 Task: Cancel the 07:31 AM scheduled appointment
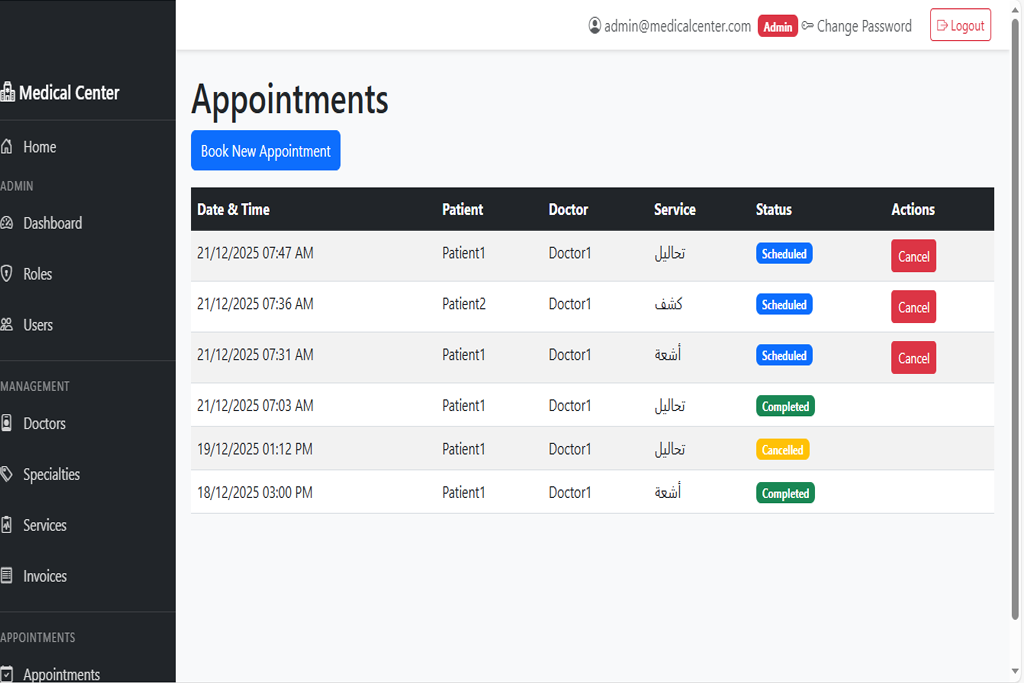[x=913, y=358]
